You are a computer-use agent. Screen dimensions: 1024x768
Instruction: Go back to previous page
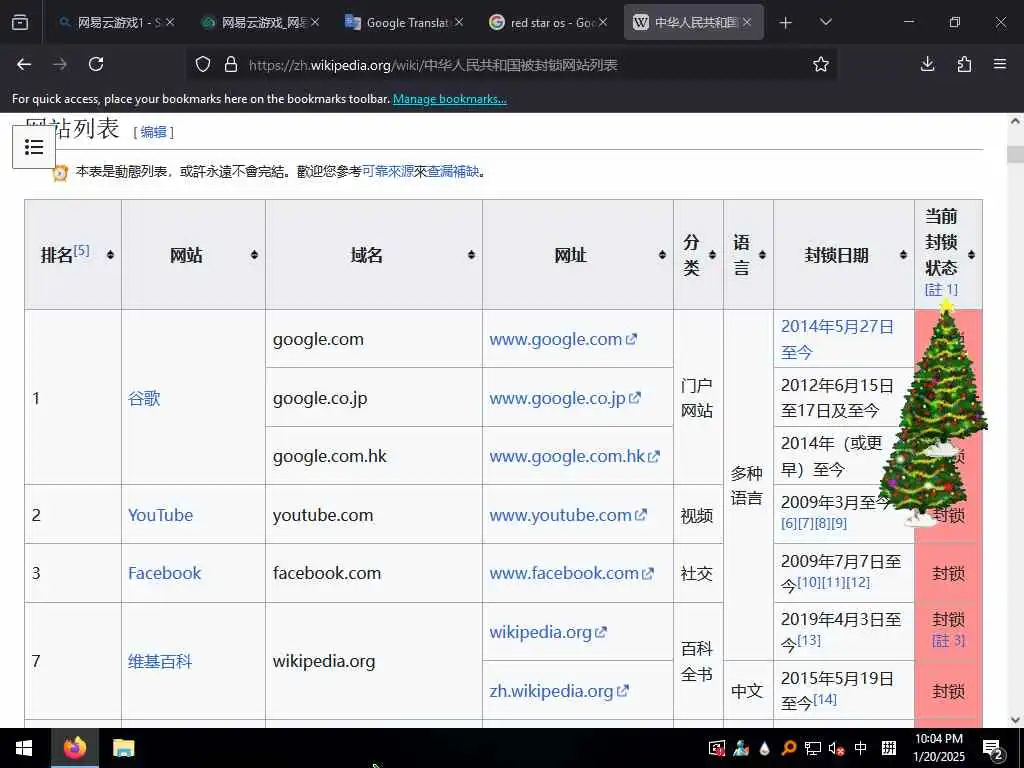click(x=24, y=64)
